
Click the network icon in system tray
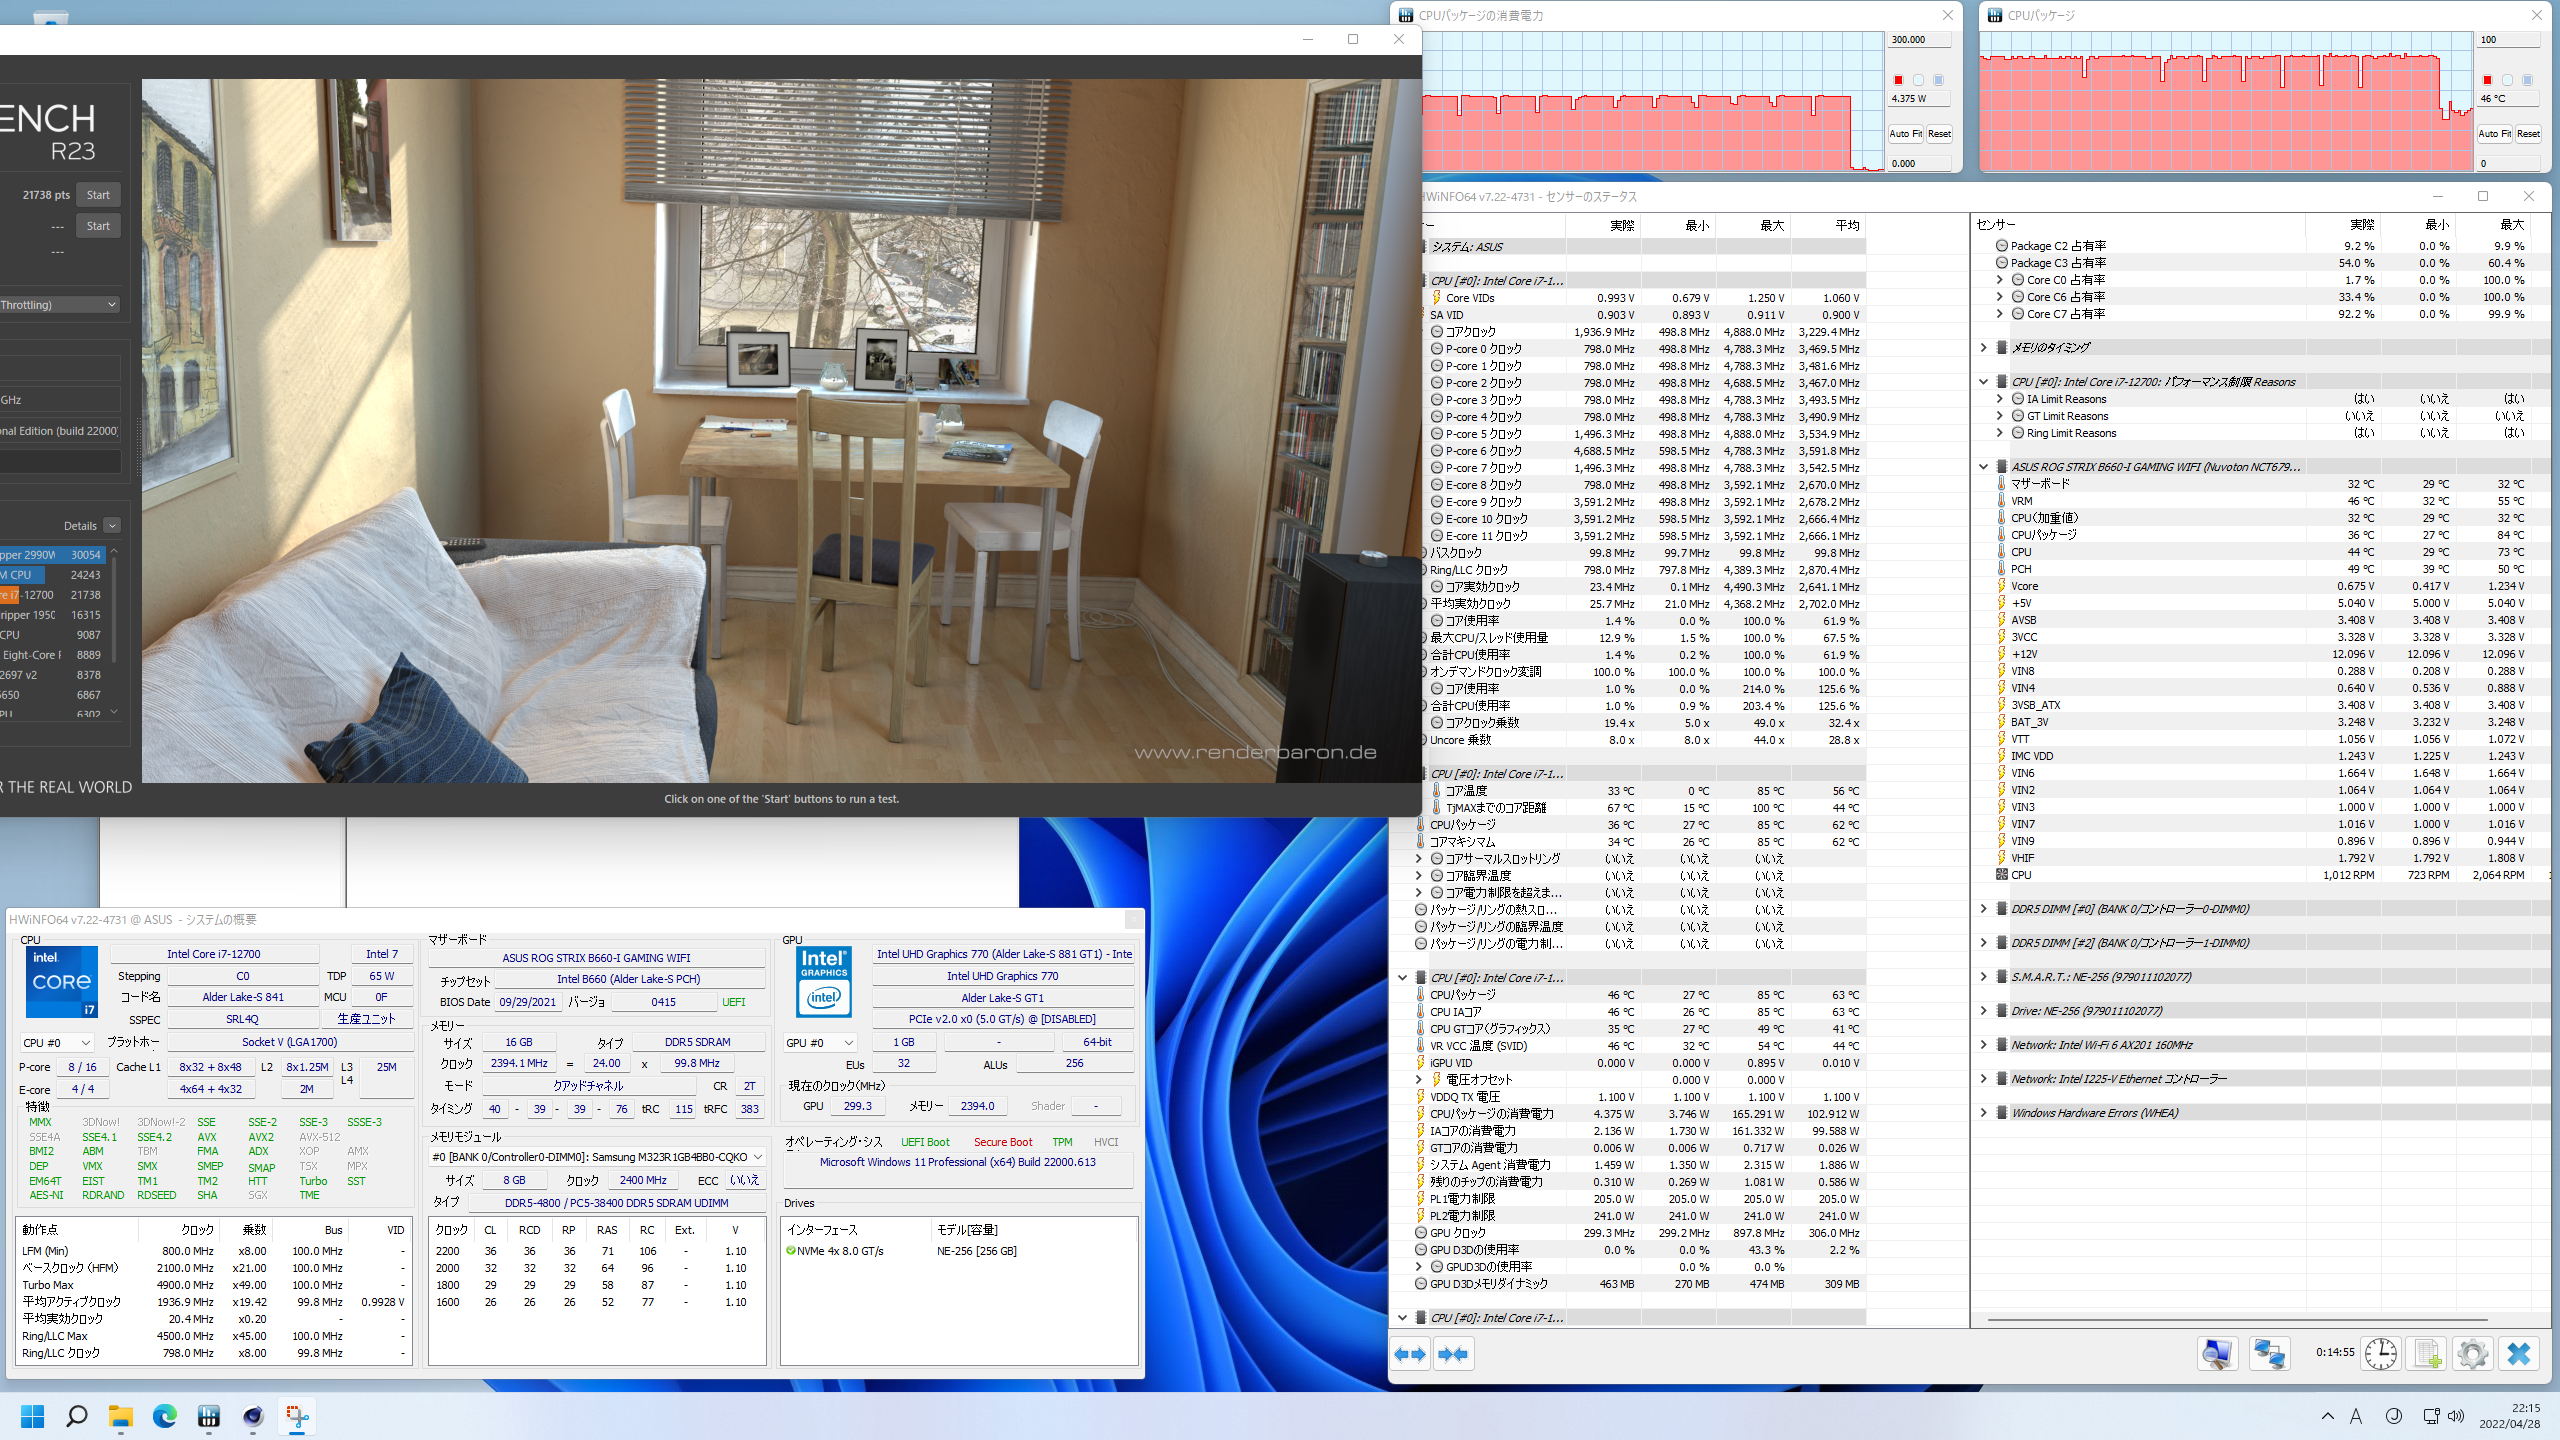(x=2431, y=1416)
